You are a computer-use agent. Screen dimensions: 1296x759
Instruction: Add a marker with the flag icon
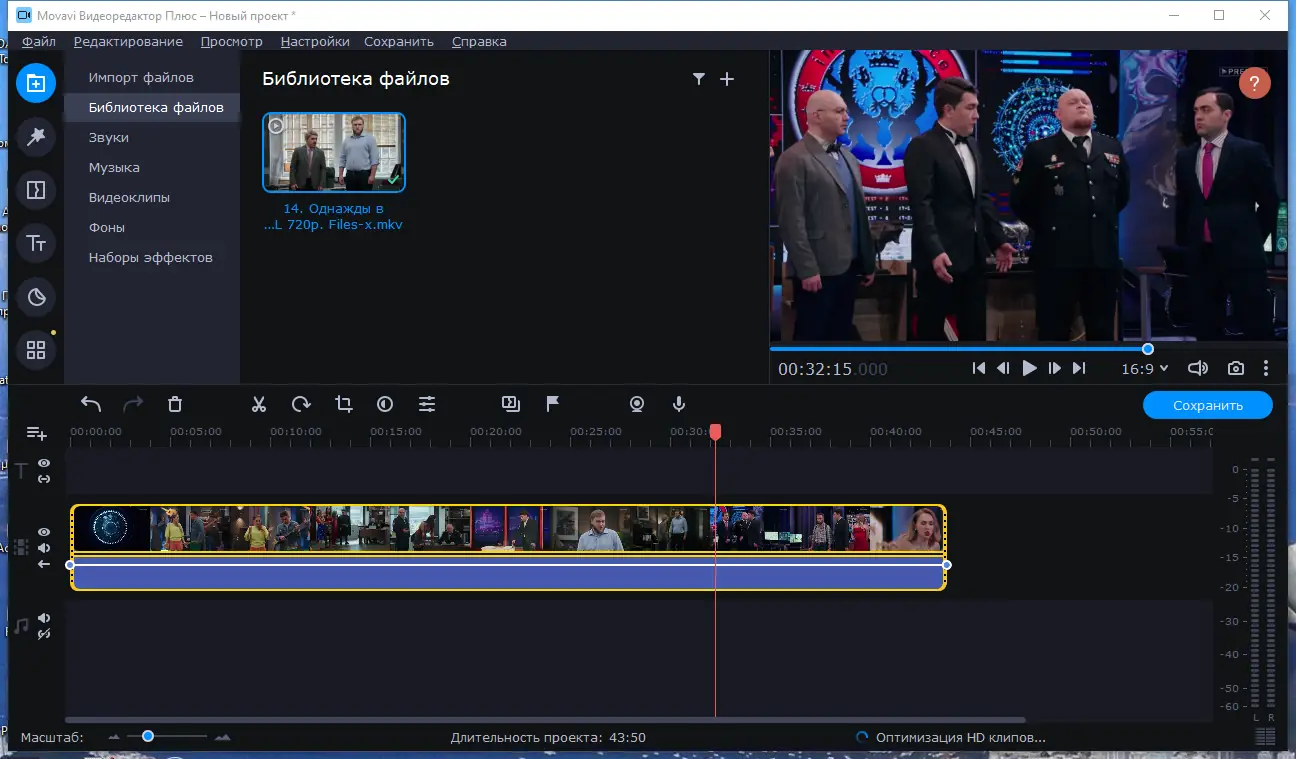(553, 404)
